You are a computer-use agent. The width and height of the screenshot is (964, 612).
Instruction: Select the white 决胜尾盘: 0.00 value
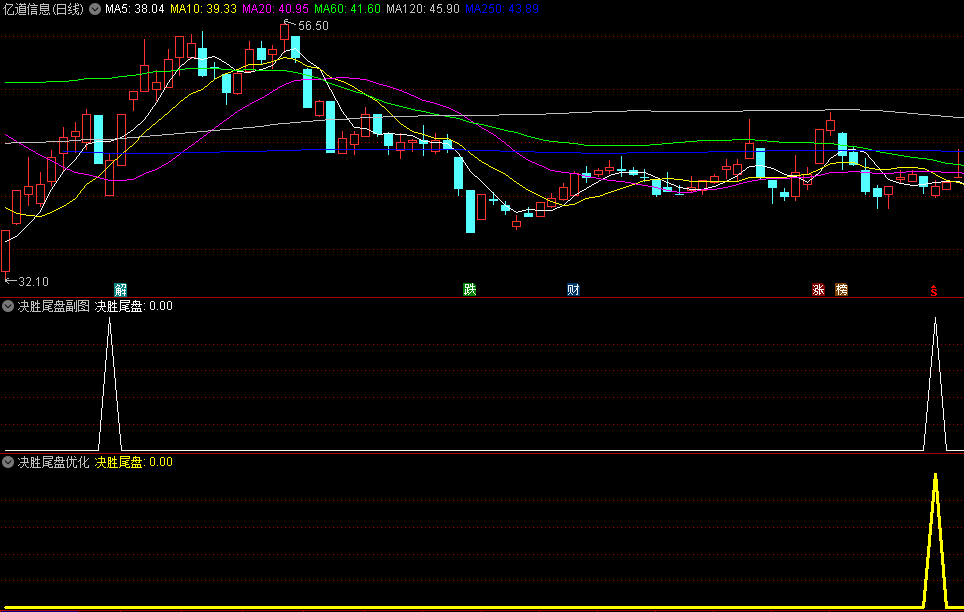tap(133, 306)
